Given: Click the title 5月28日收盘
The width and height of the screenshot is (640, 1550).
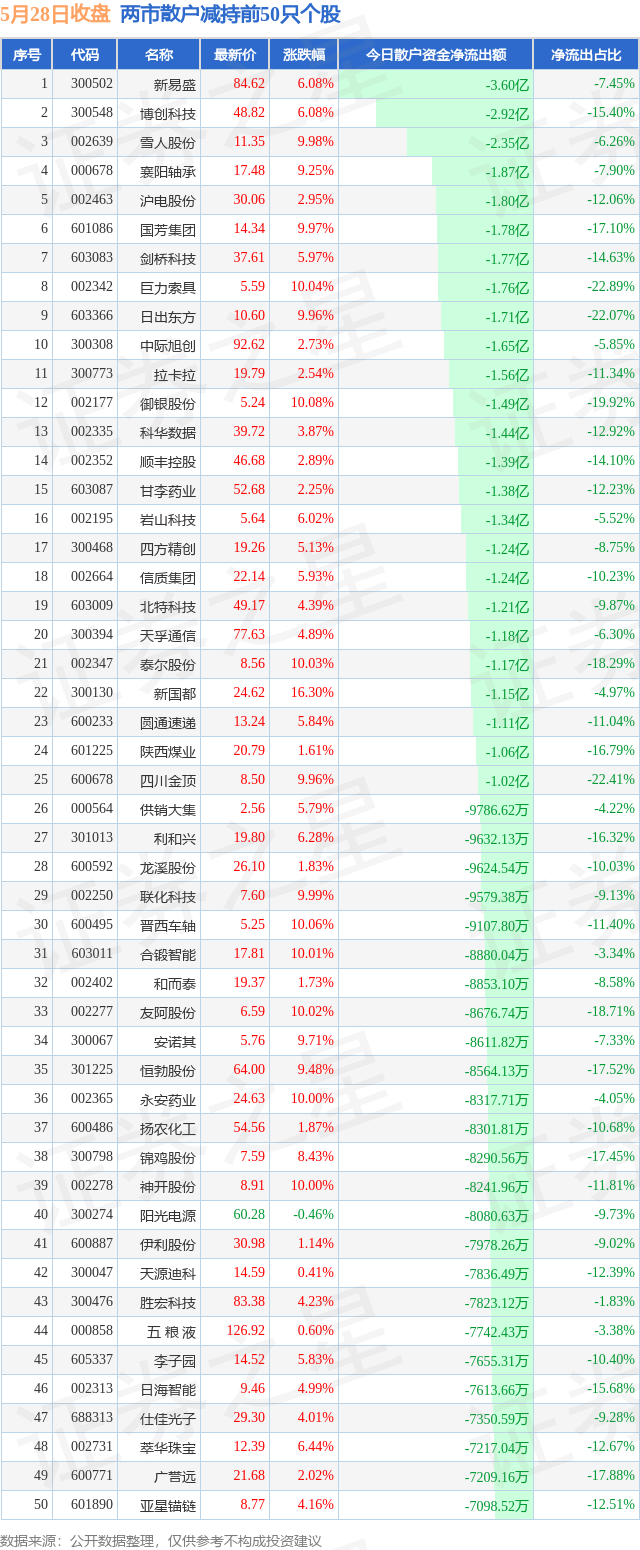Looking at the screenshot, I should (x=56, y=15).
